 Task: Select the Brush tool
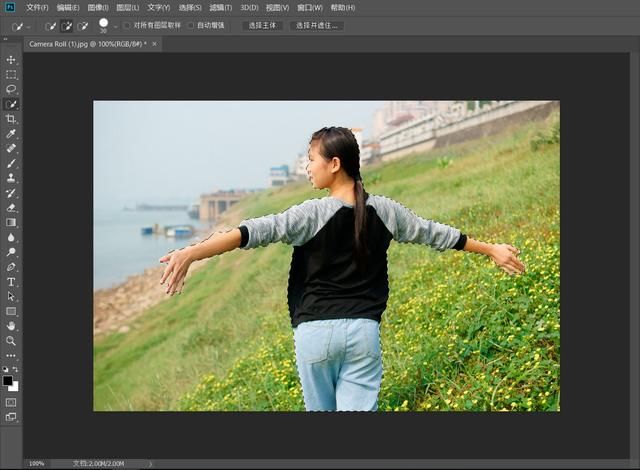(11, 163)
